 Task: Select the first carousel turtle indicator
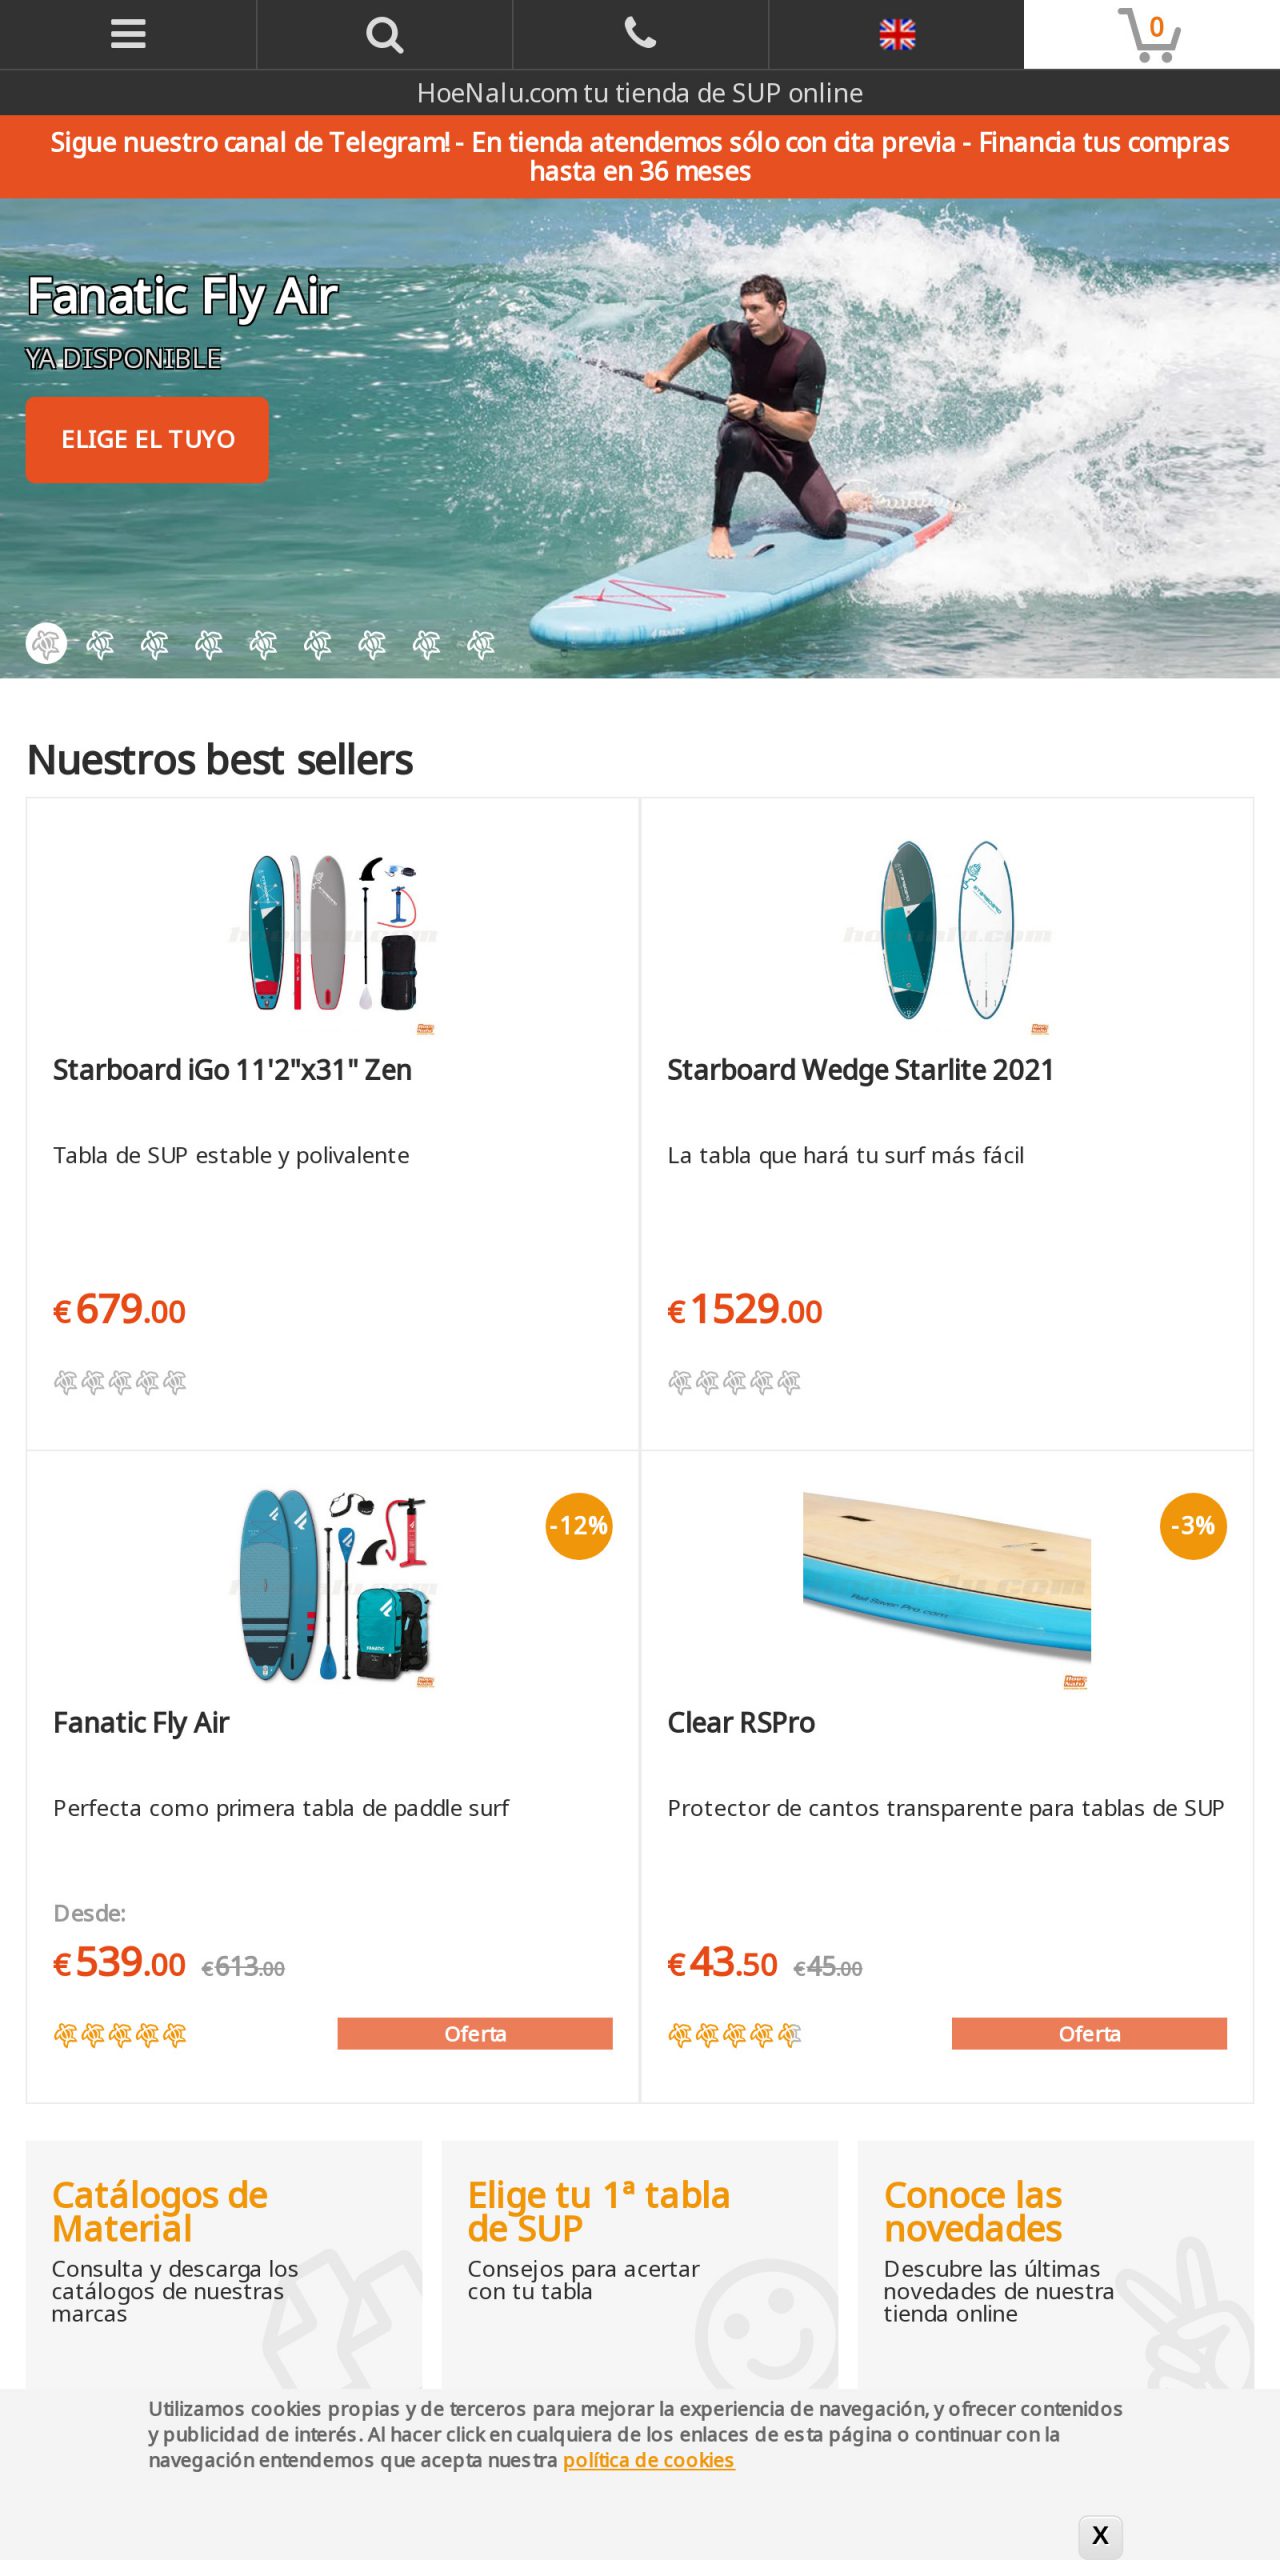45,644
